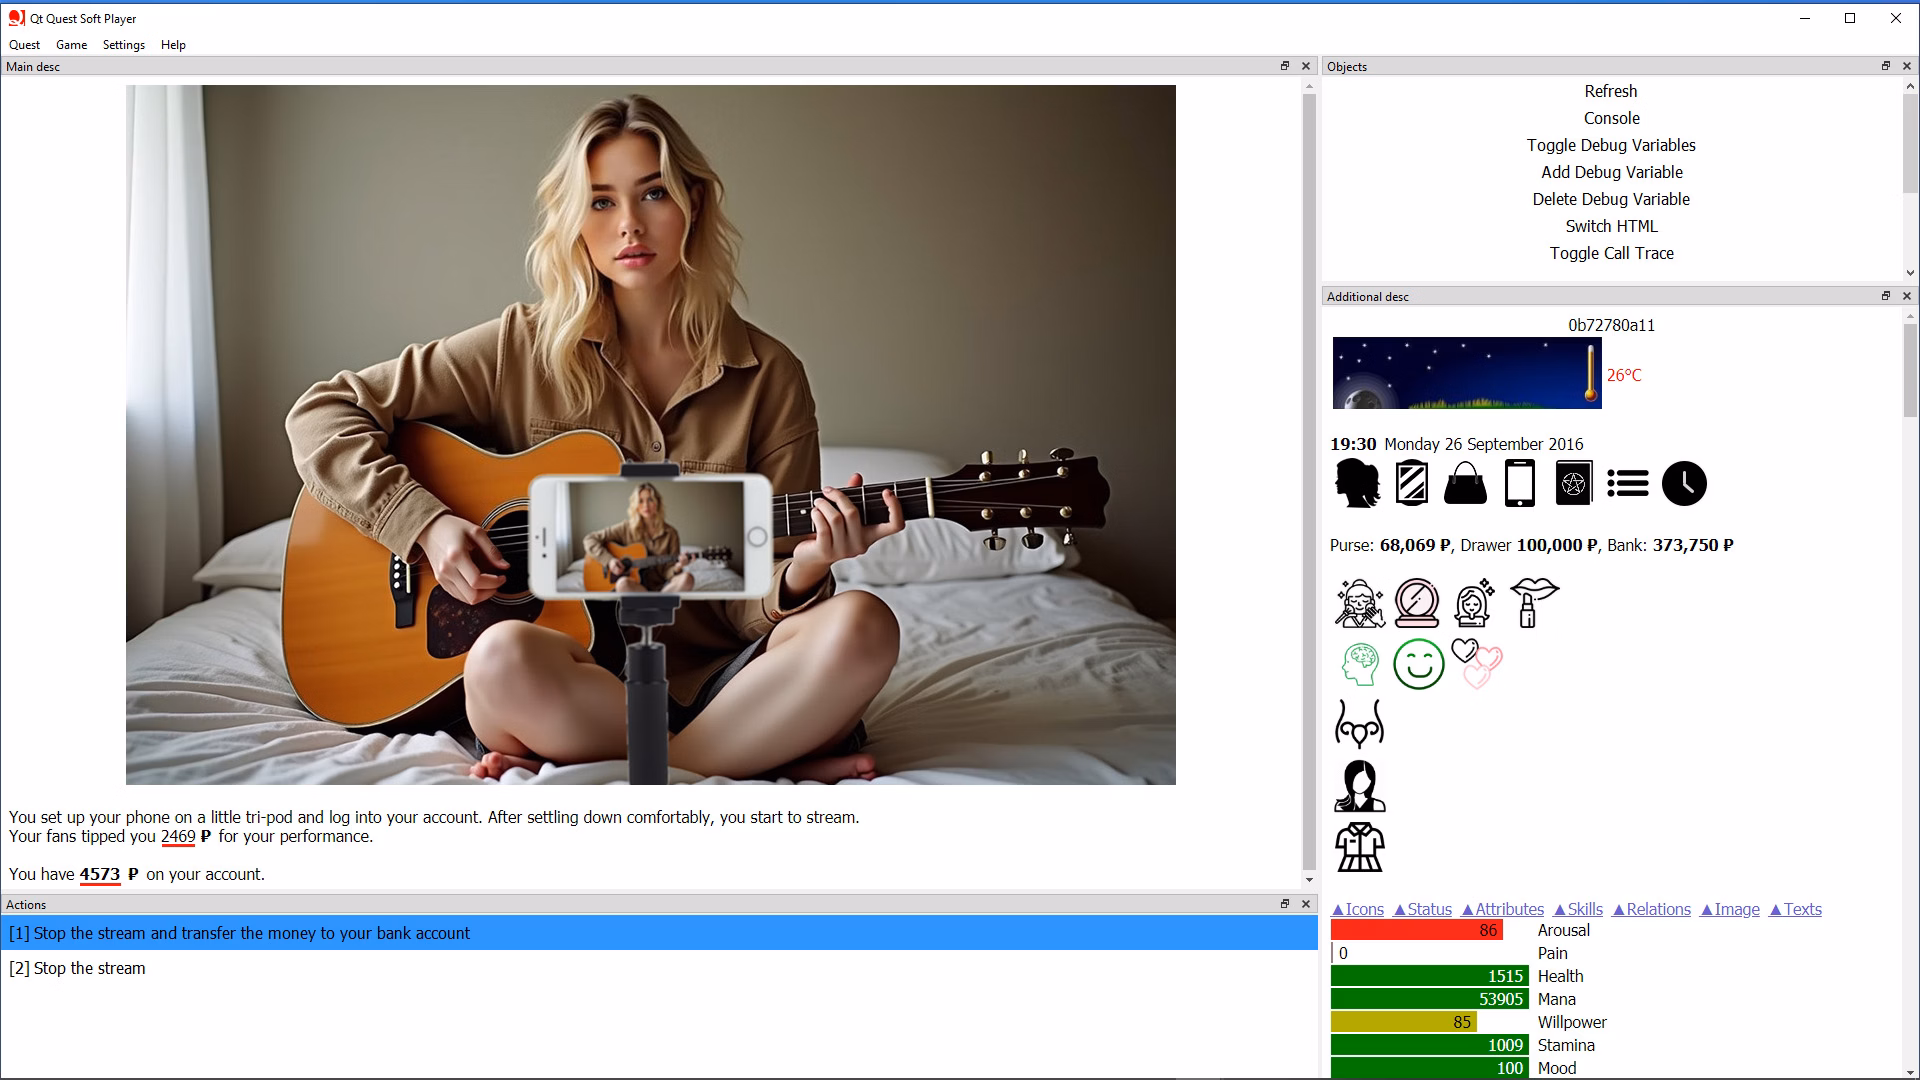
Task: Open the Game menu
Action: click(x=71, y=45)
